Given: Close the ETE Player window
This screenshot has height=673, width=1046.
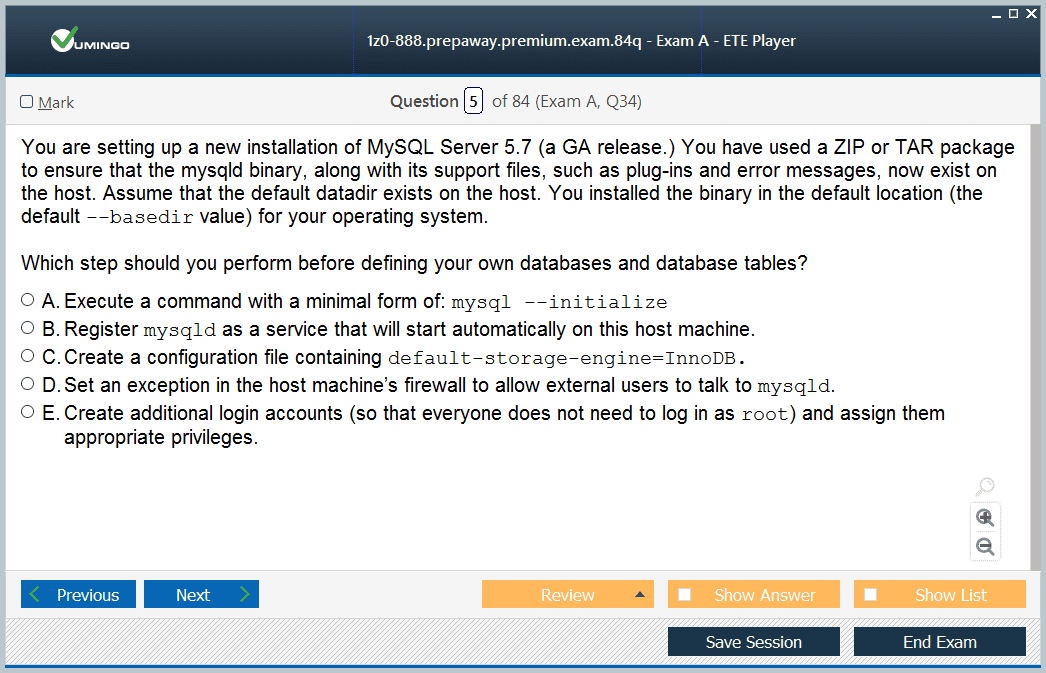Looking at the screenshot, I should pyautogui.click(x=1031, y=13).
